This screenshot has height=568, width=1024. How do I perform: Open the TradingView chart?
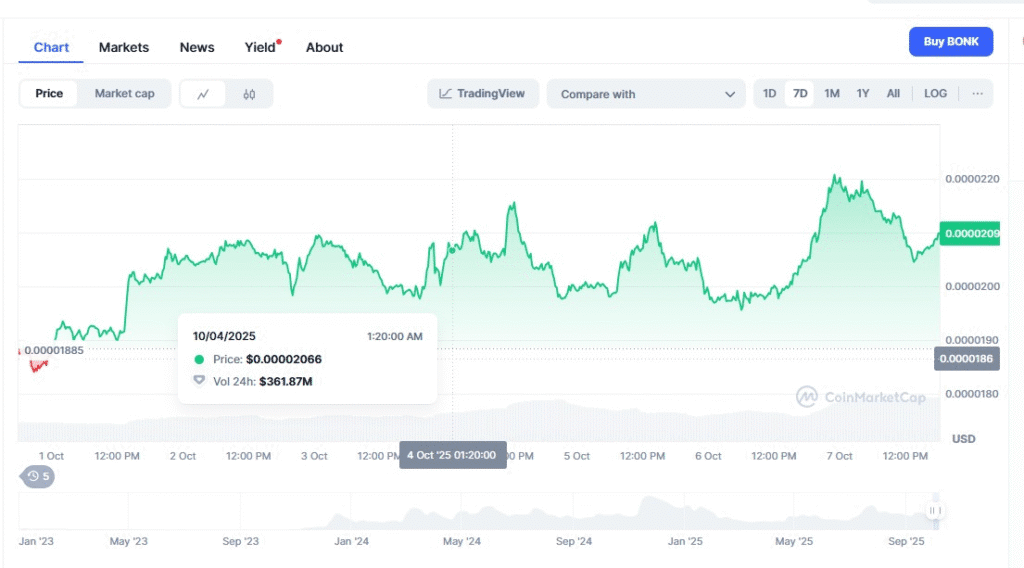point(483,94)
